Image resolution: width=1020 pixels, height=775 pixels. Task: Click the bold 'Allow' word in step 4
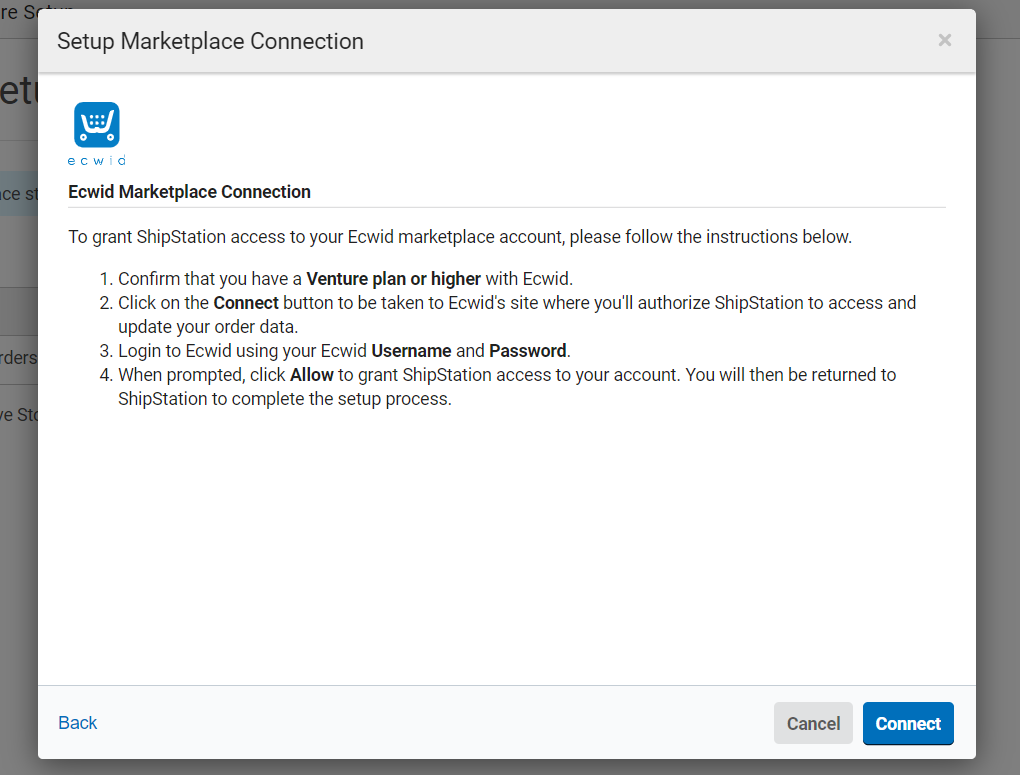[x=312, y=375]
